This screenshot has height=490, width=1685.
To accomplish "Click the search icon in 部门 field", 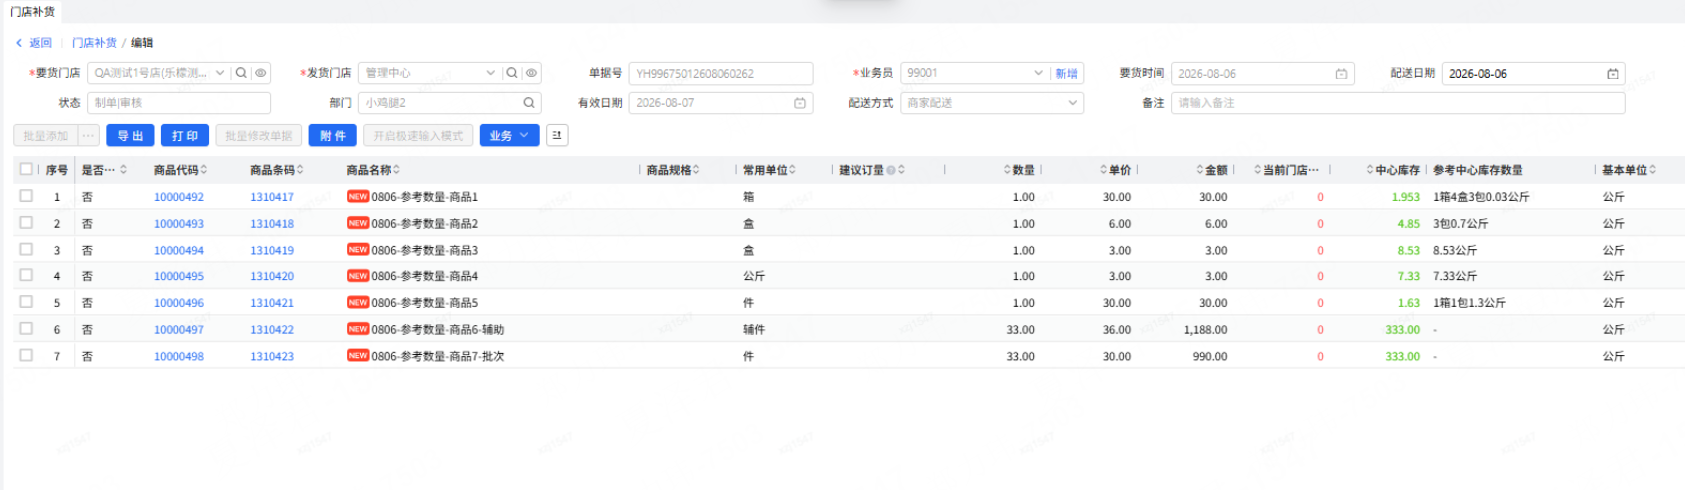I will pos(529,103).
